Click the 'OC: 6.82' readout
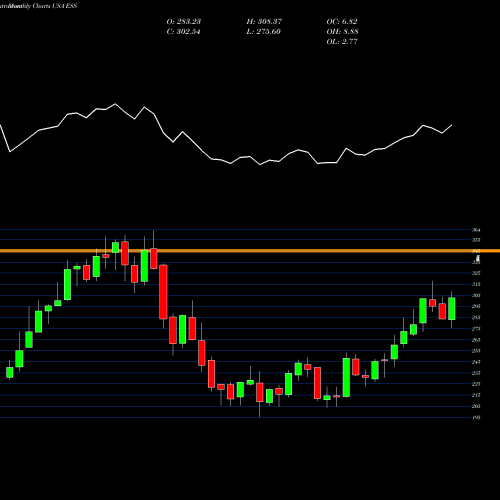Image resolution: width=500 pixels, height=500 pixels. [342, 21]
